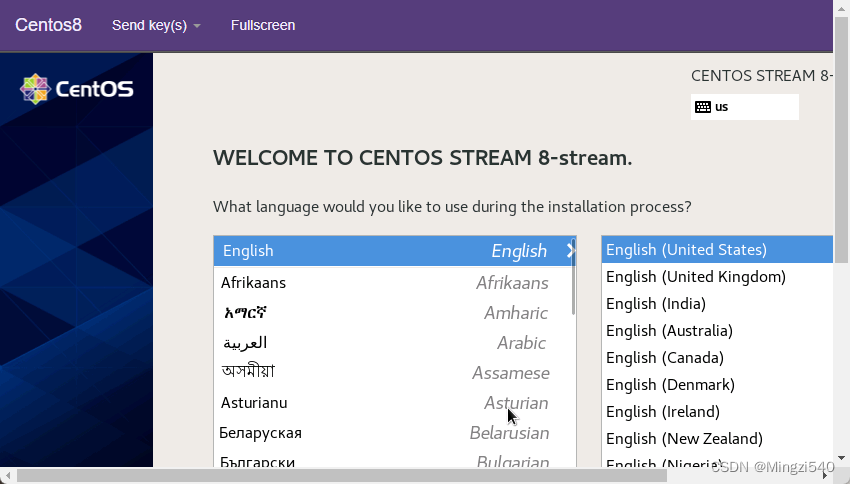Select Belarusian language row

395,433
